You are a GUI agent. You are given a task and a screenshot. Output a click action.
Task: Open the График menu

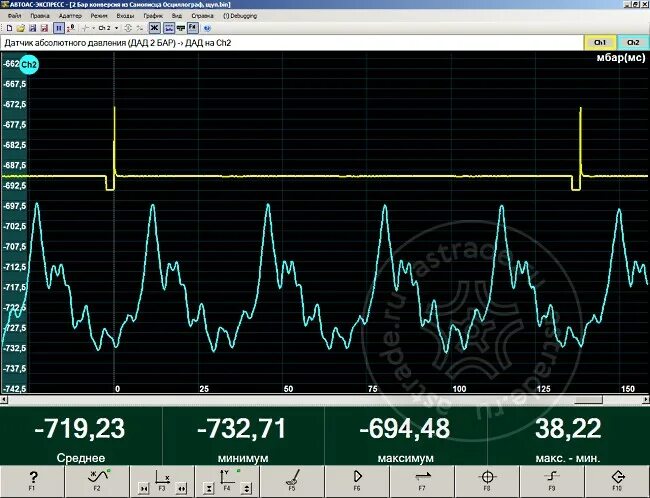153,16
